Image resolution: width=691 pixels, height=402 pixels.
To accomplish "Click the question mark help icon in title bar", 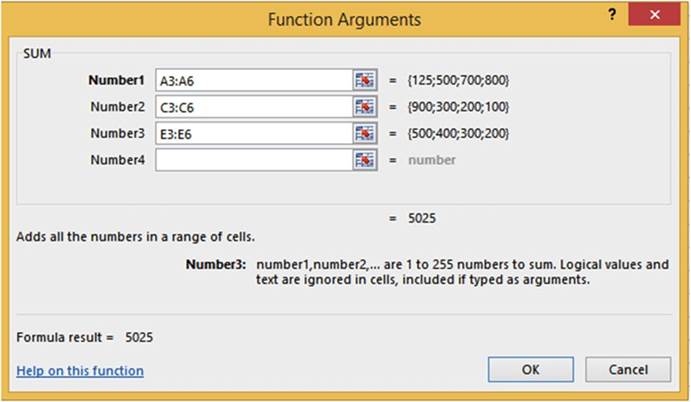I will (611, 17).
